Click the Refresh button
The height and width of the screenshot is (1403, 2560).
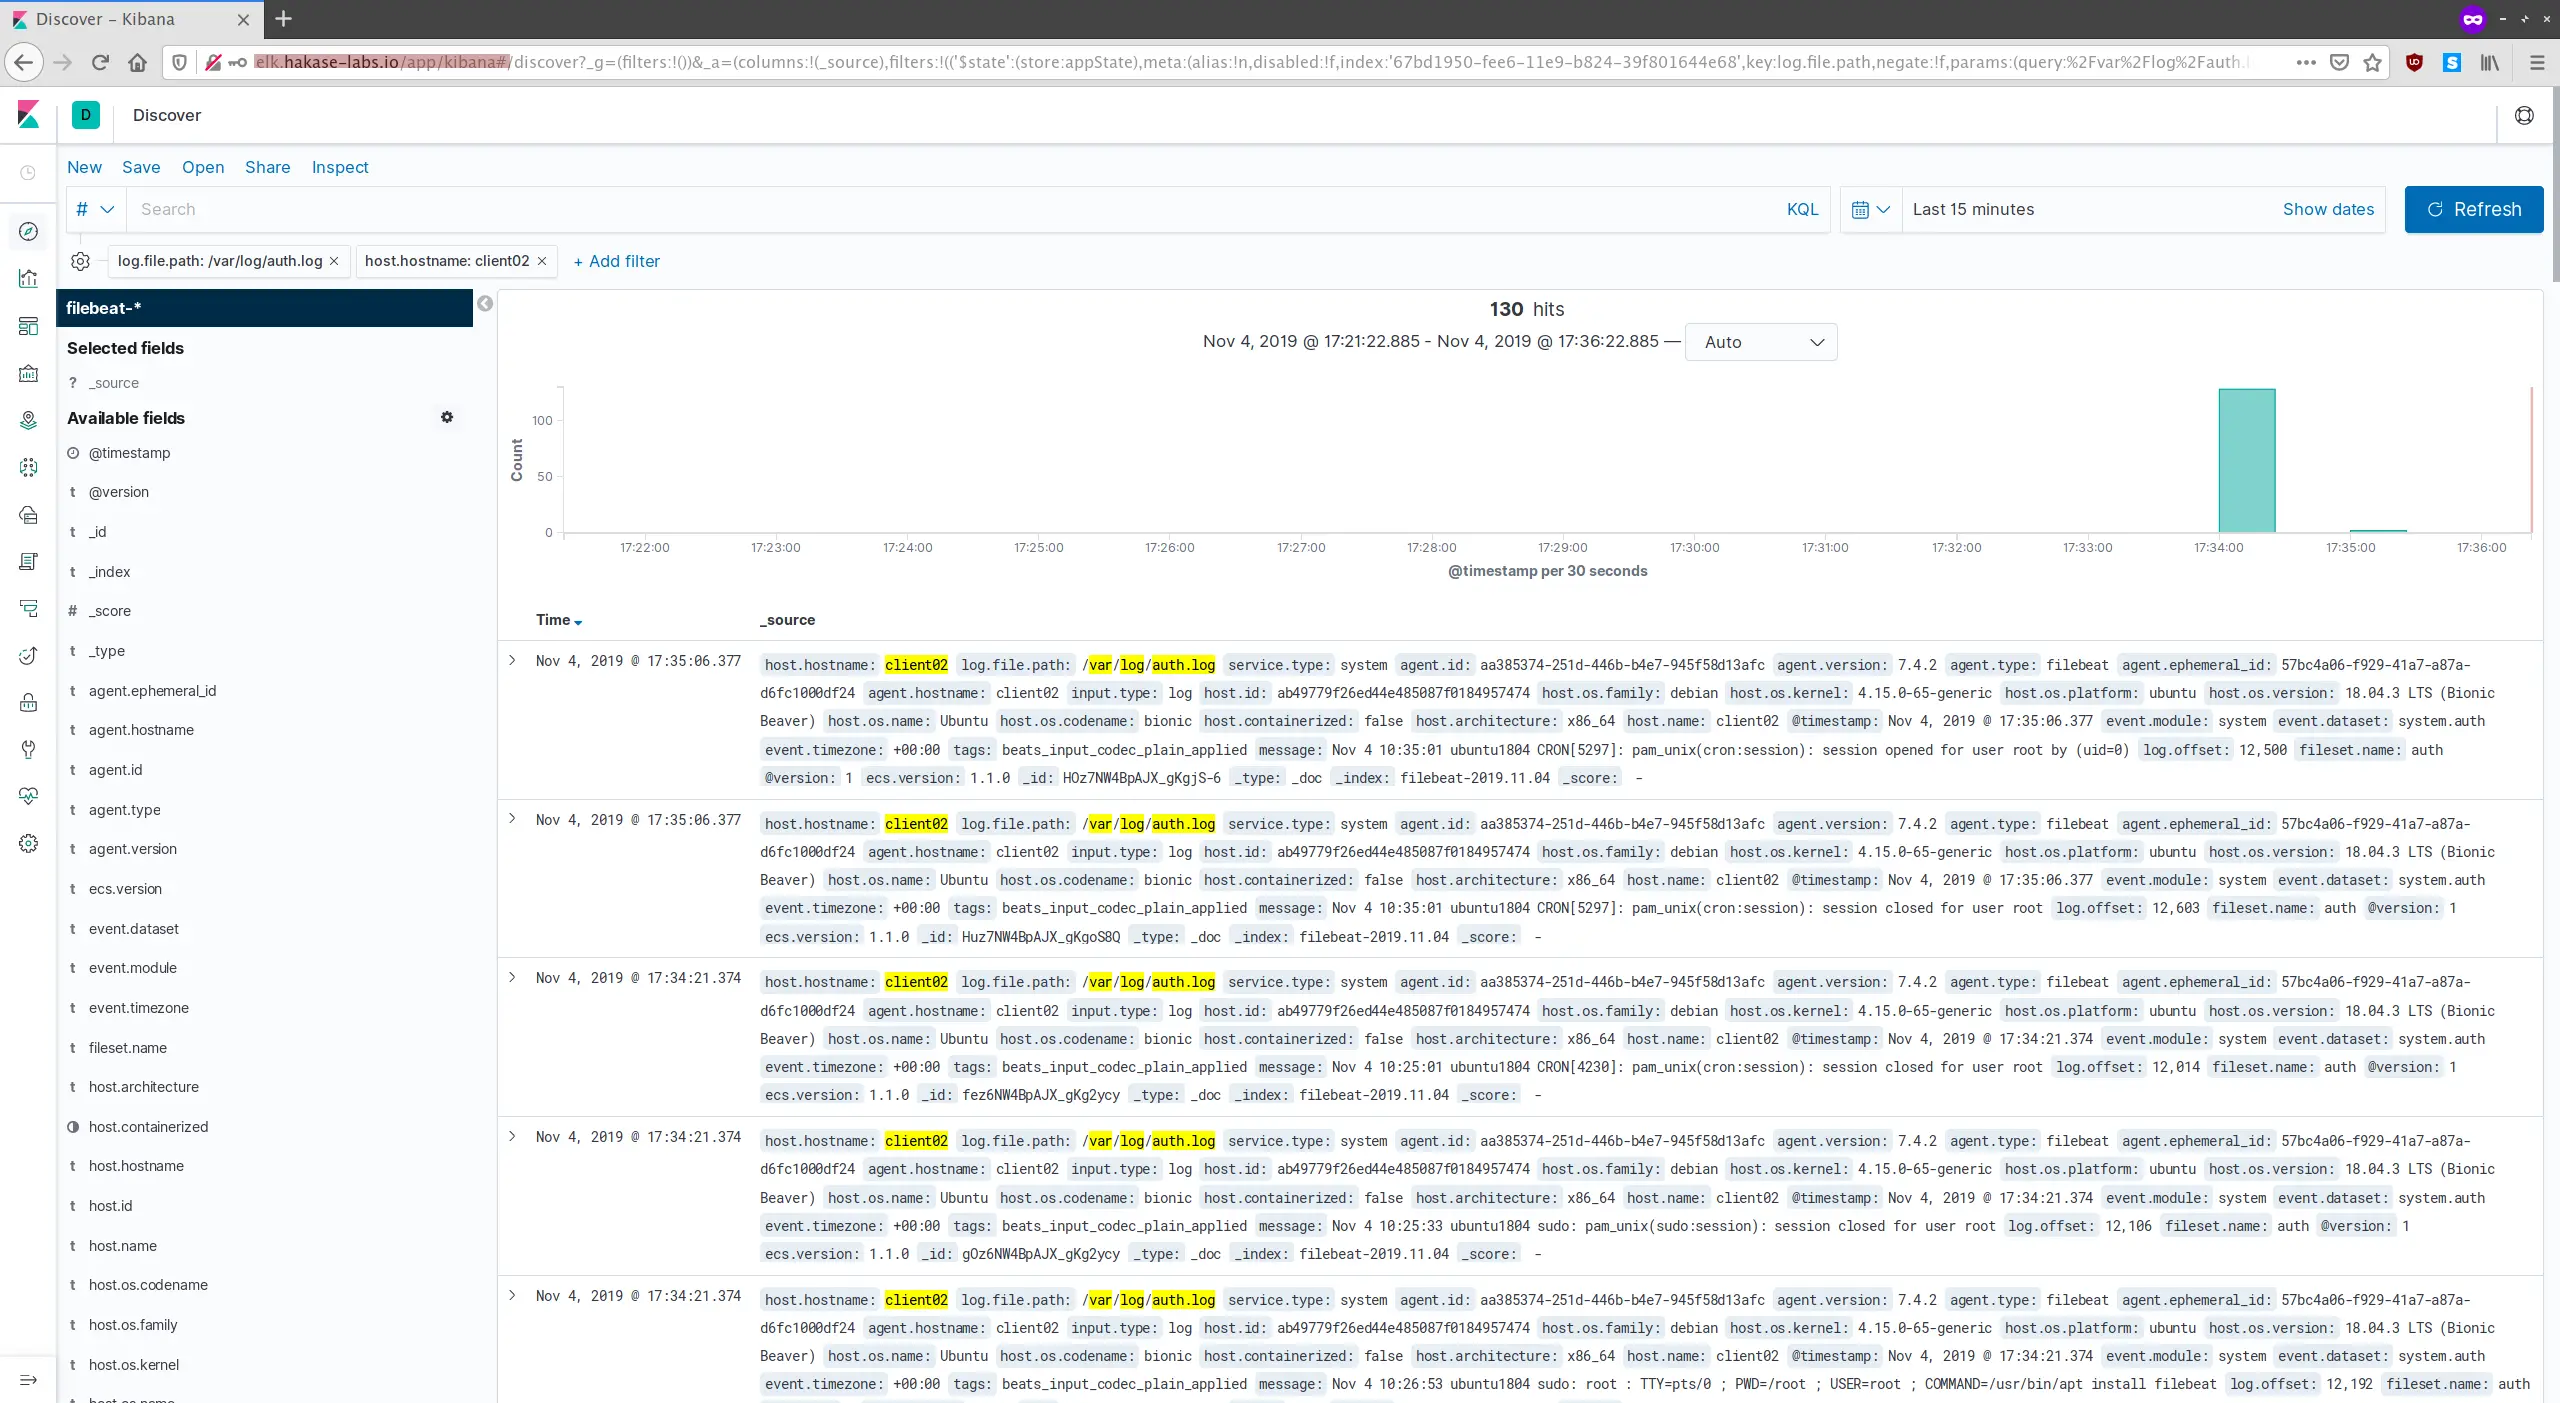(x=2473, y=209)
